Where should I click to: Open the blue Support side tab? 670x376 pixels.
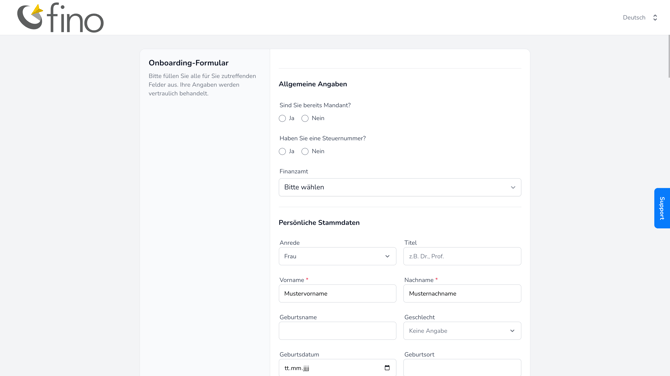[662, 208]
